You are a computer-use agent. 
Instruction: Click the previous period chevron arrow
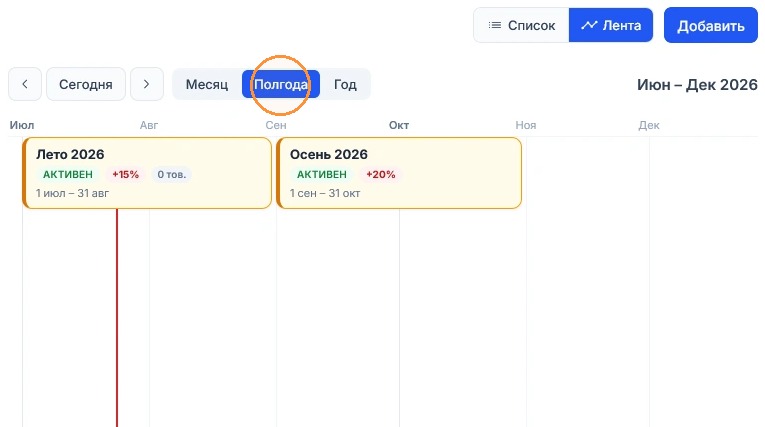(25, 84)
